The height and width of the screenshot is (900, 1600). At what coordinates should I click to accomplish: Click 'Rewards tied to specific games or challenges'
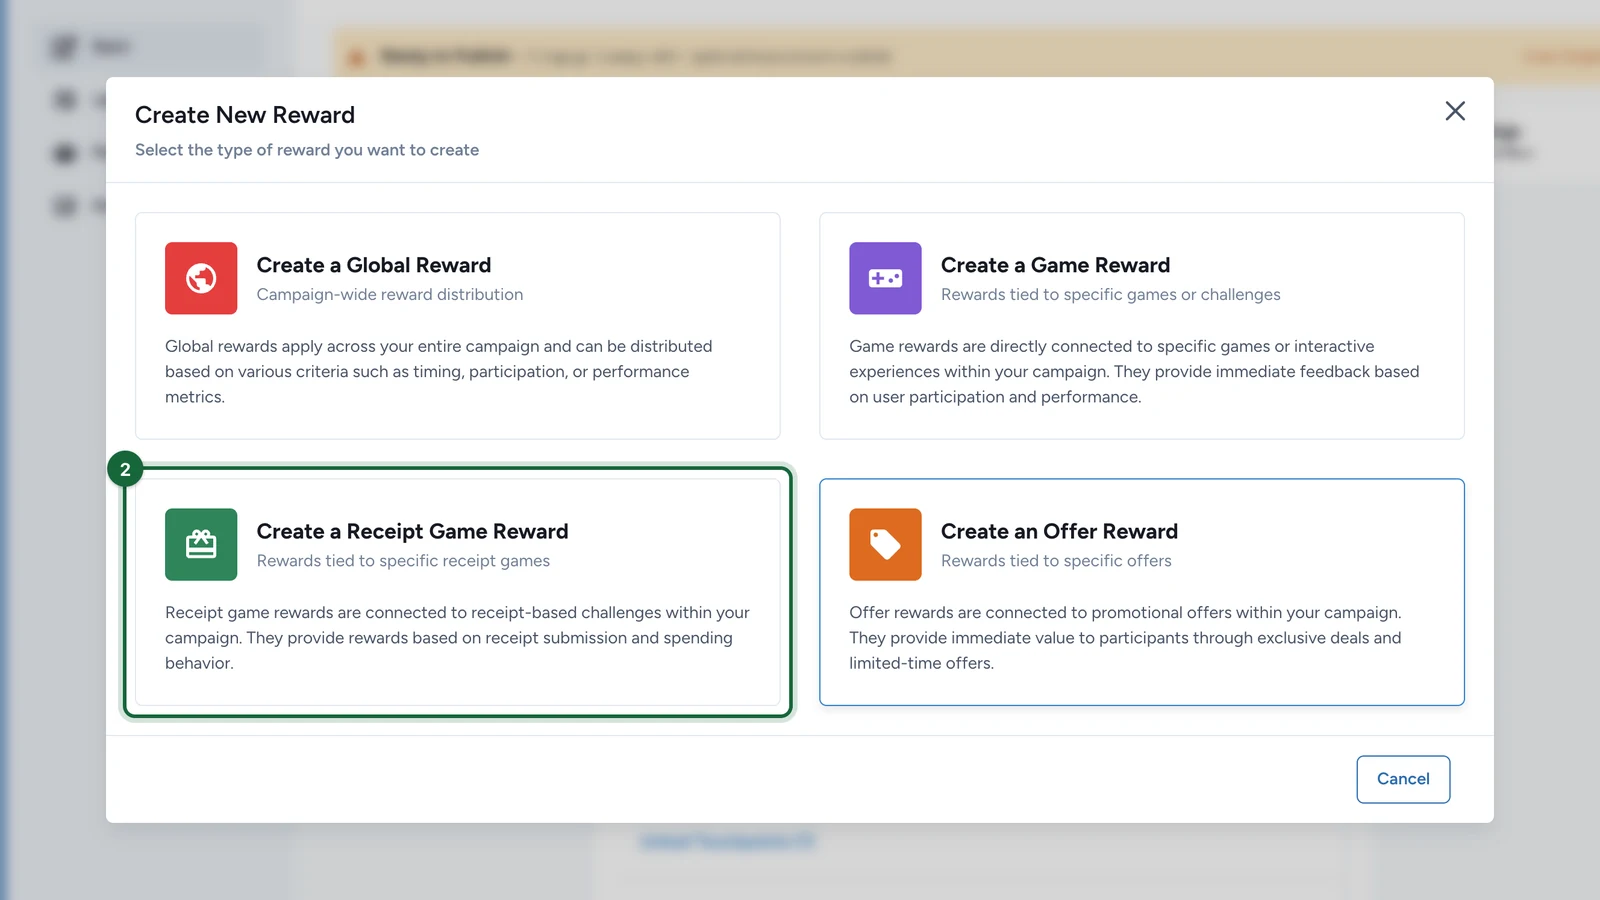1110,295
